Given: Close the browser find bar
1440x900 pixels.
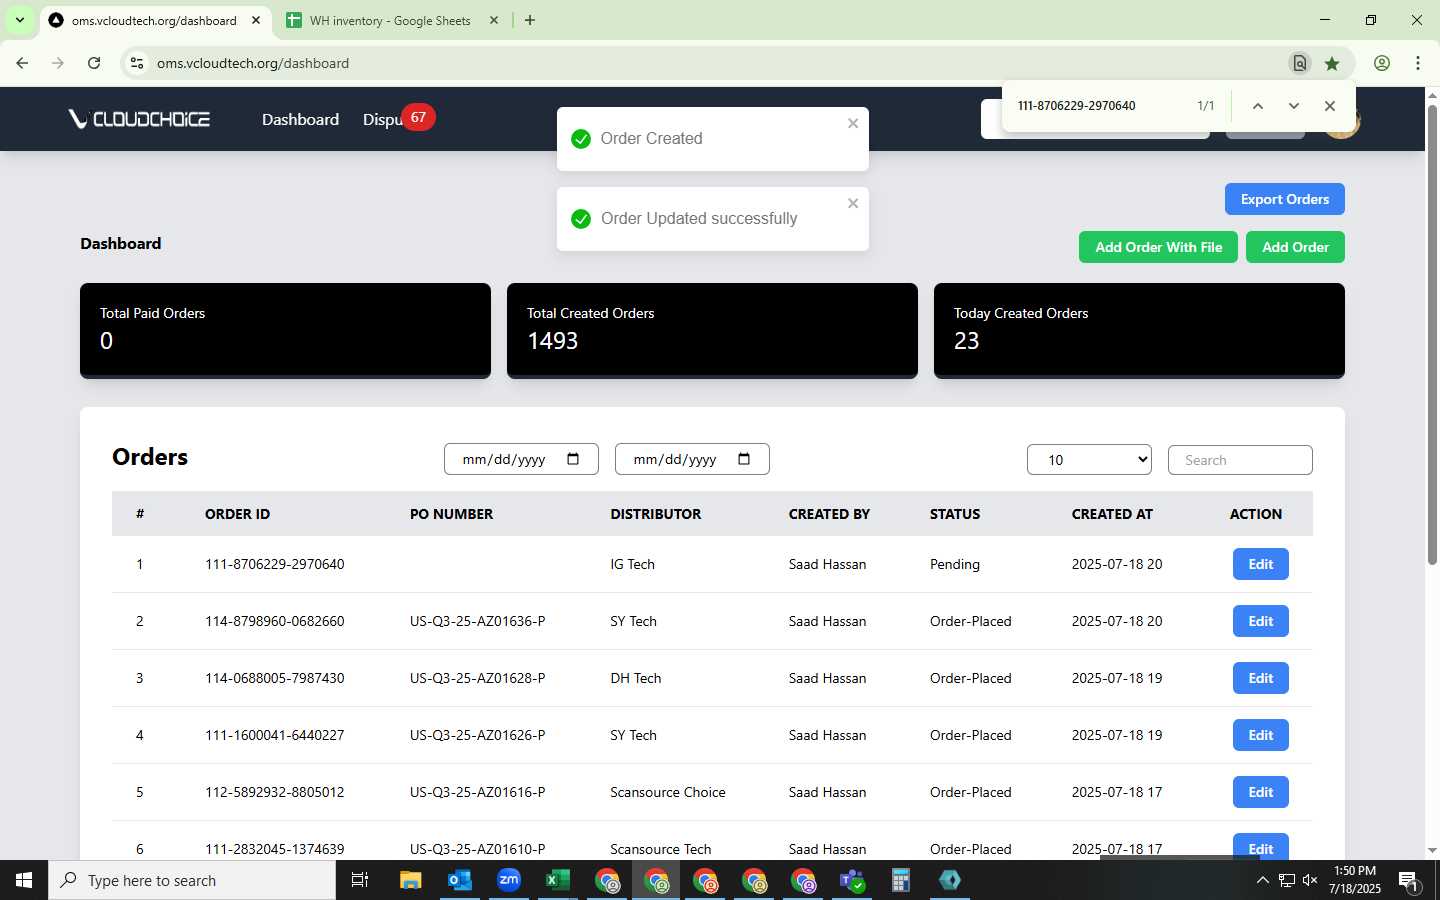Looking at the screenshot, I should coord(1330,106).
